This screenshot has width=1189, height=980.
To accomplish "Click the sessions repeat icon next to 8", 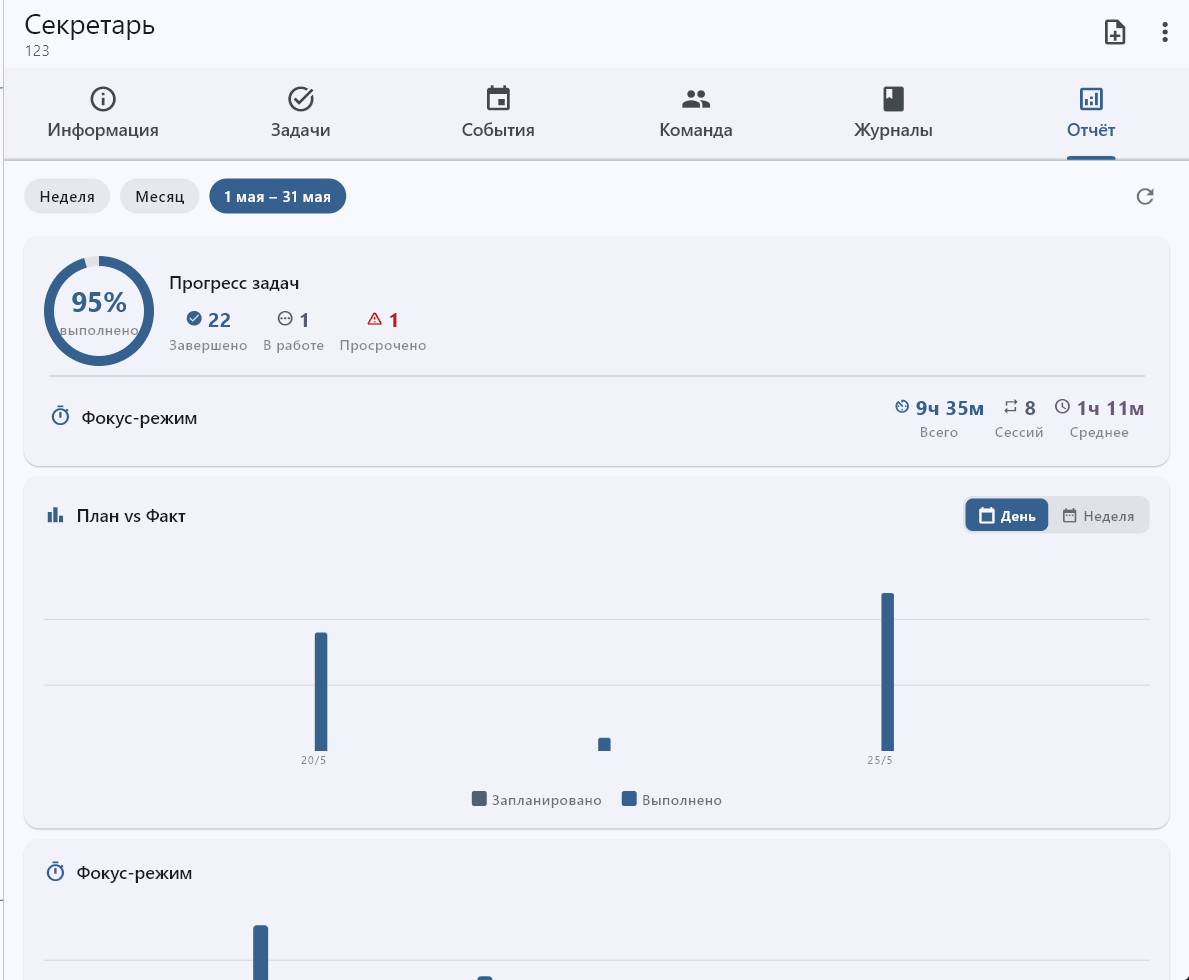I will coord(1011,407).
